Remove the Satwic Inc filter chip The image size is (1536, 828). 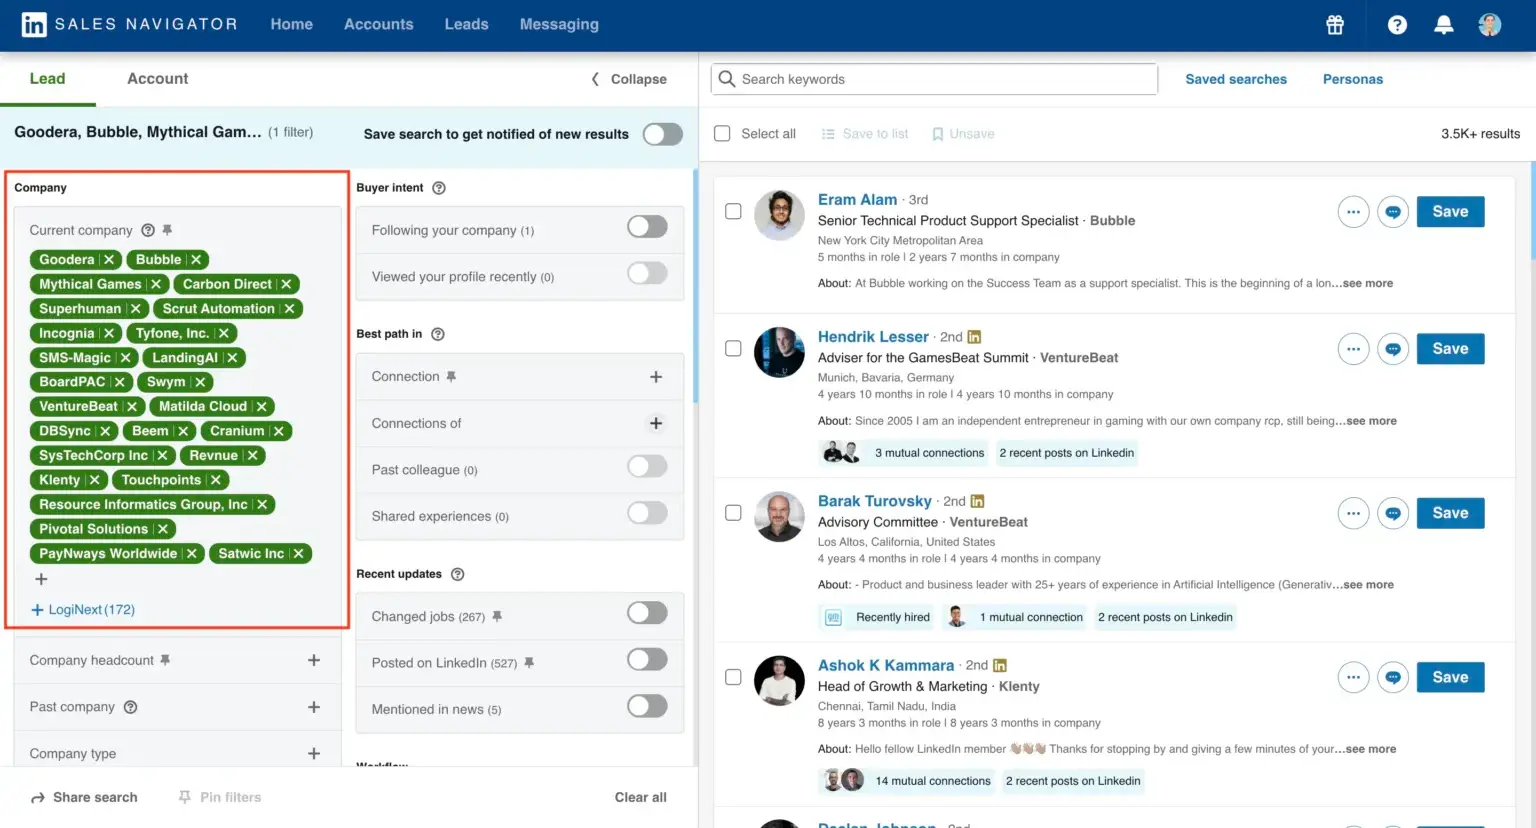click(298, 554)
